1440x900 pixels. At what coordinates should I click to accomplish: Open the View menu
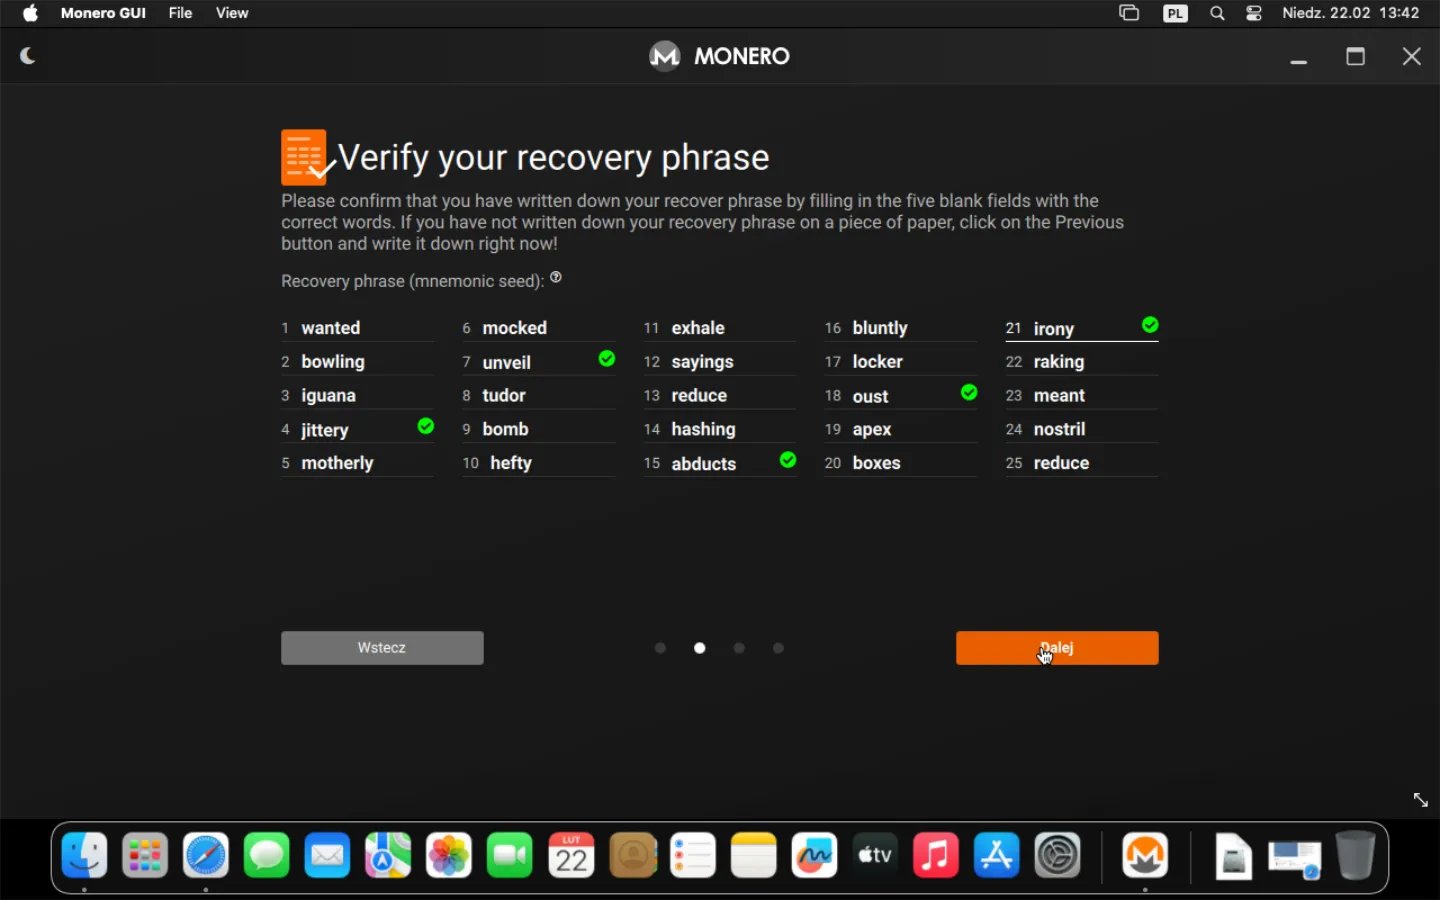232,13
